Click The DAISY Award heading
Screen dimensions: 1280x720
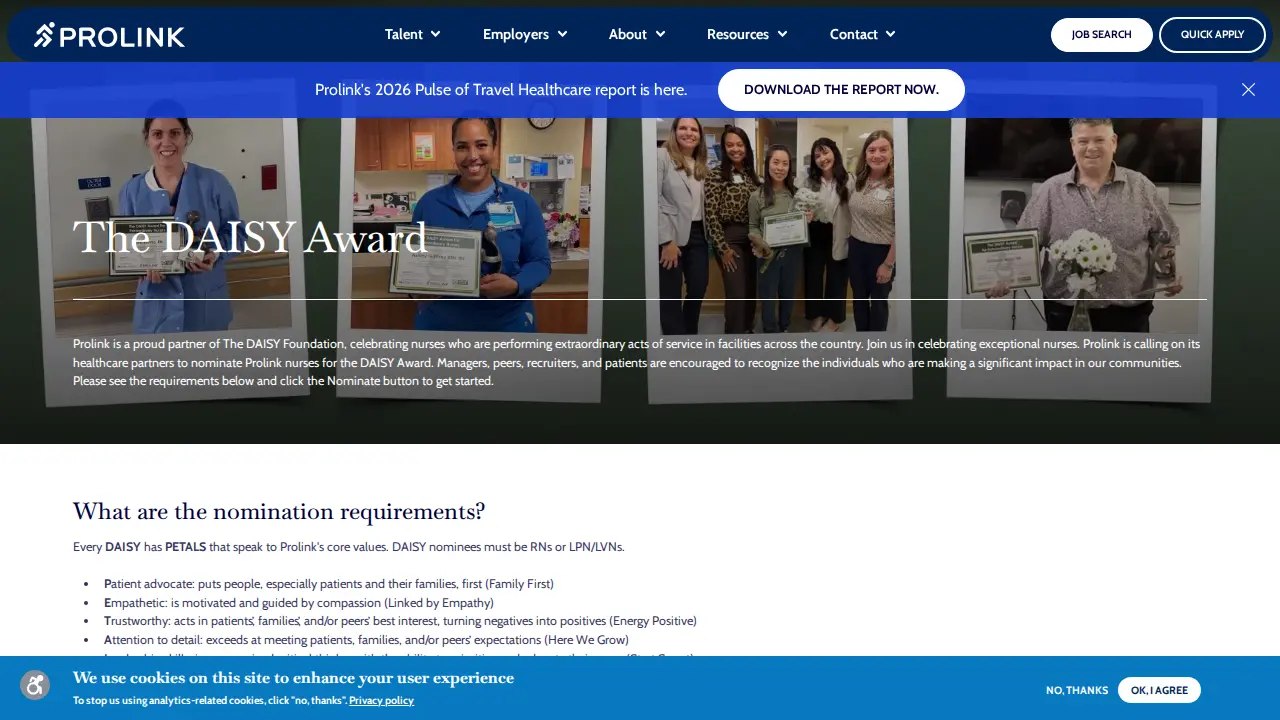pyautogui.click(x=250, y=238)
